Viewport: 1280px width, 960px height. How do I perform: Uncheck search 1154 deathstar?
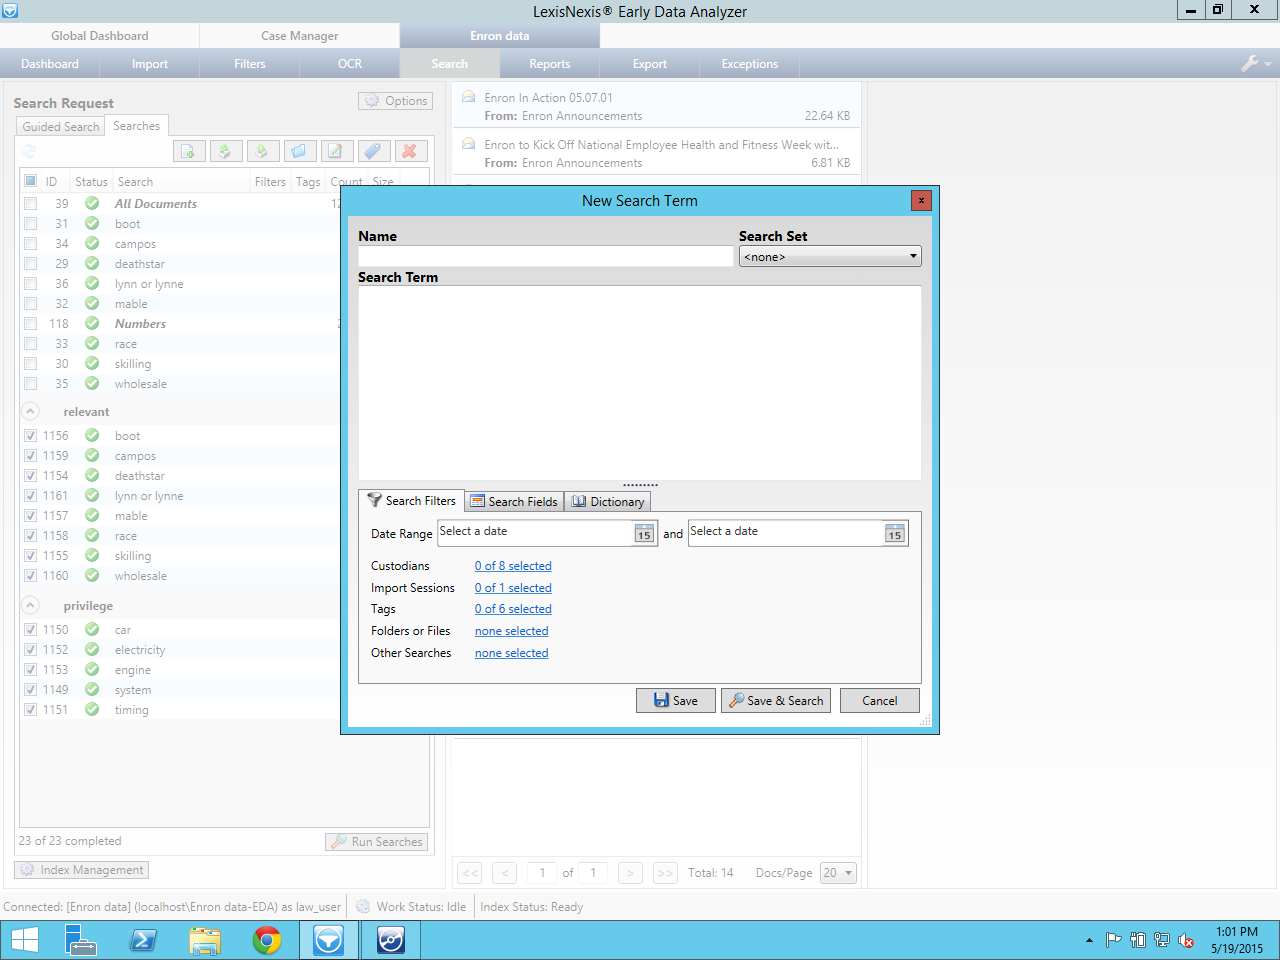[31, 476]
